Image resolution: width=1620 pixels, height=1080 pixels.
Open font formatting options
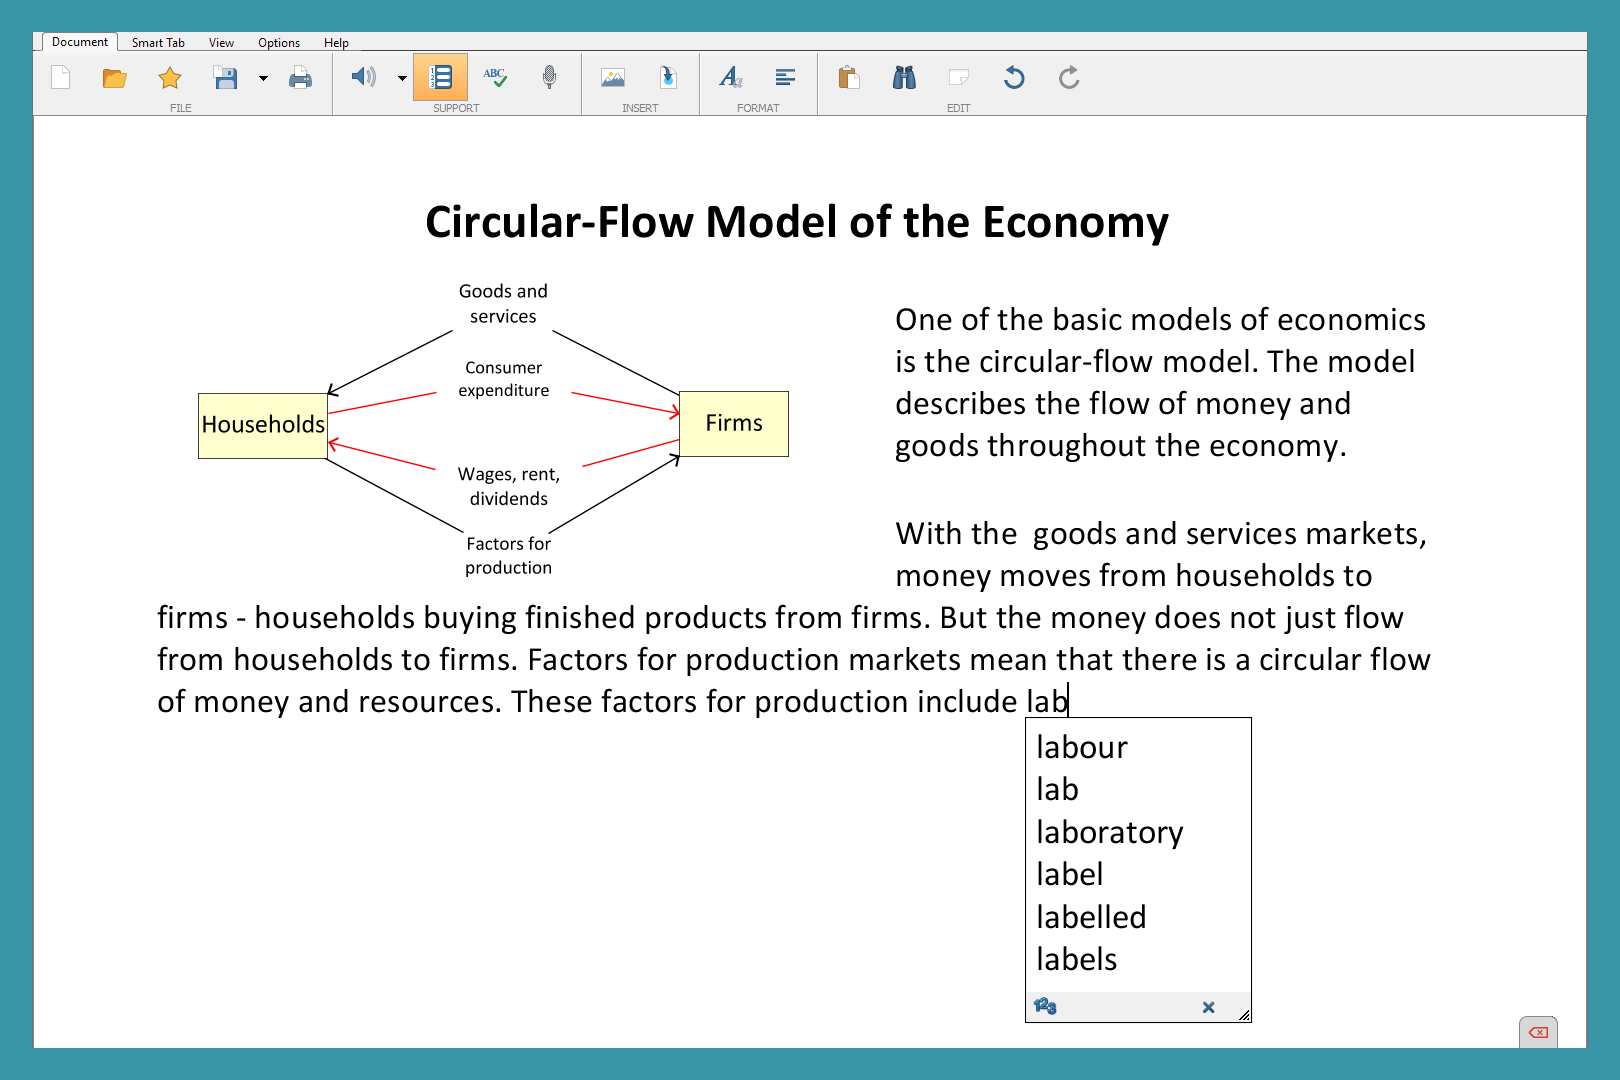[731, 77]
